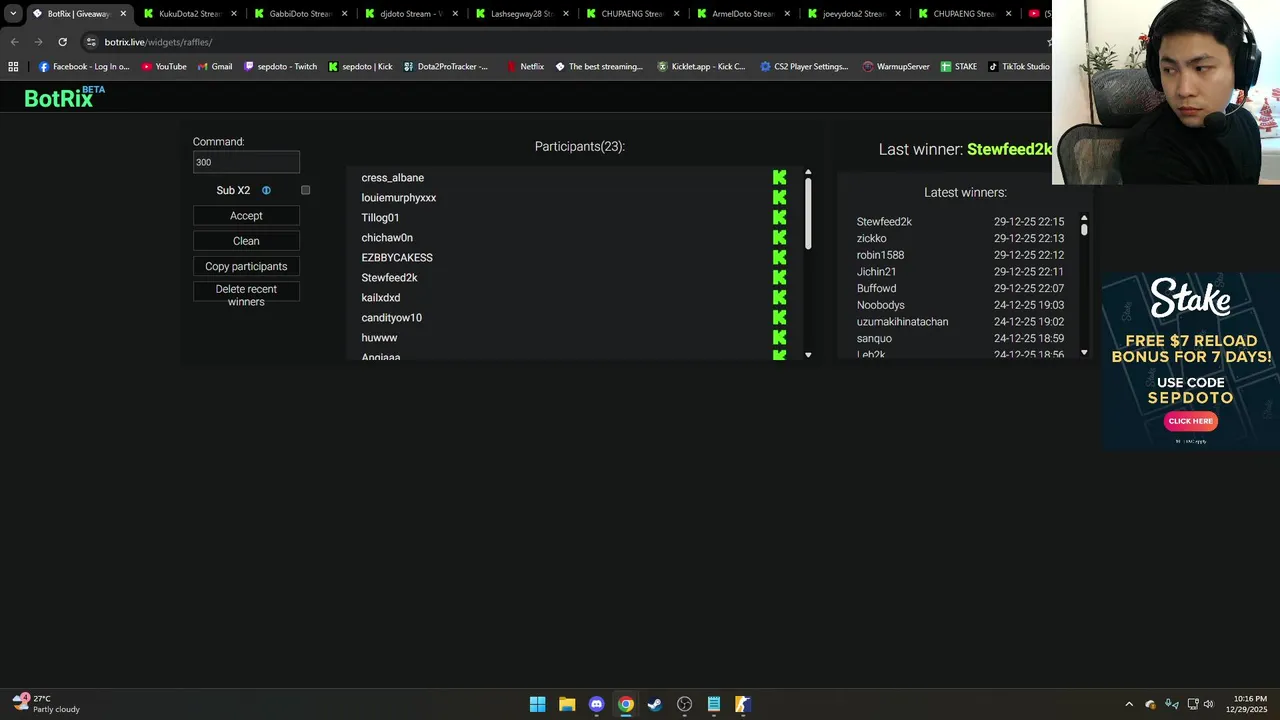Click the Kick icon beside candityow10
Screen dimensions: 1280x720
coord(779,318)
